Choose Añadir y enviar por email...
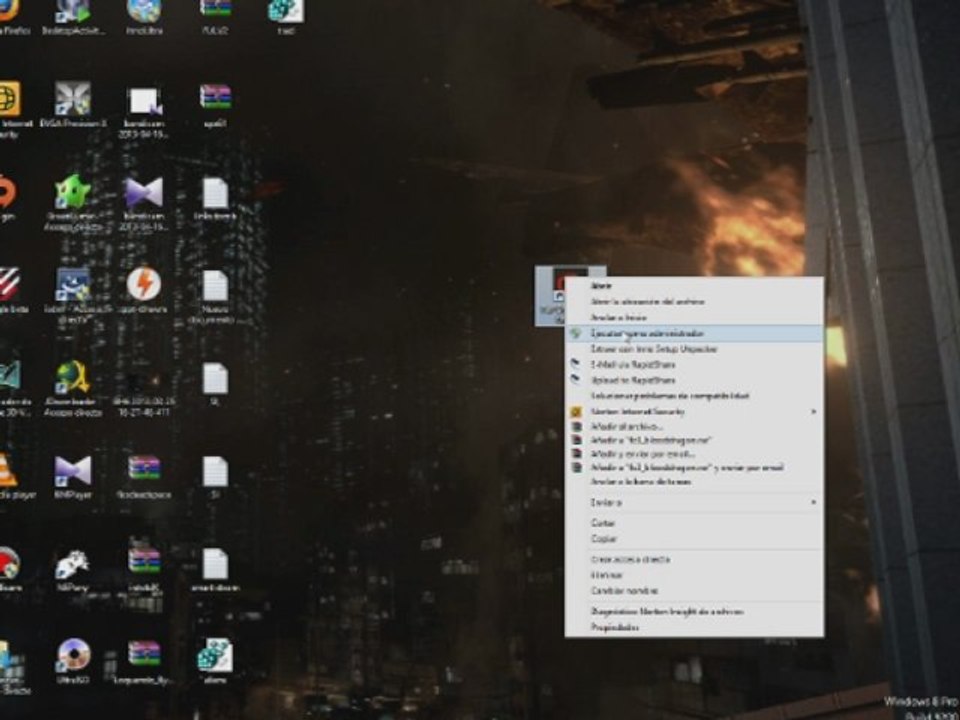The image size is (960, 720). tap(694, 454)
